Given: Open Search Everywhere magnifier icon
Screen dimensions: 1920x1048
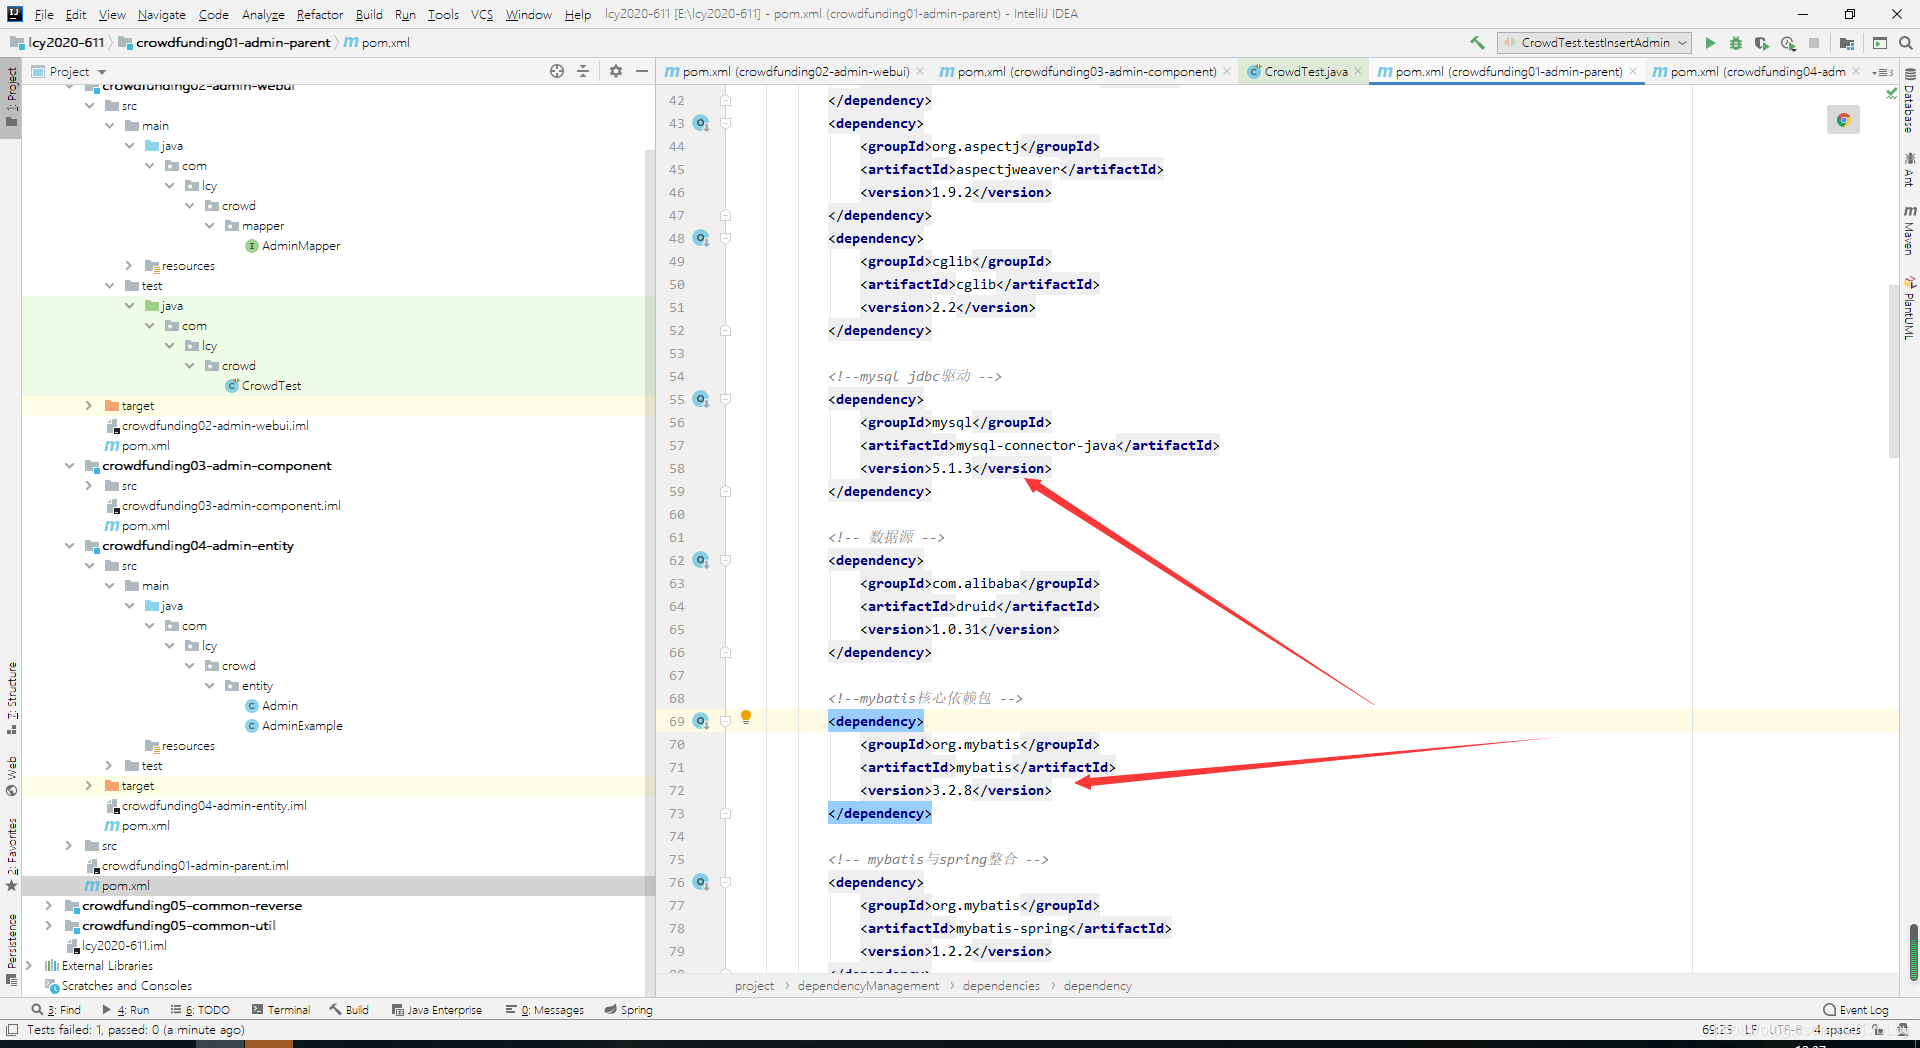Looking at the screenshot, I should (1906, 43).
